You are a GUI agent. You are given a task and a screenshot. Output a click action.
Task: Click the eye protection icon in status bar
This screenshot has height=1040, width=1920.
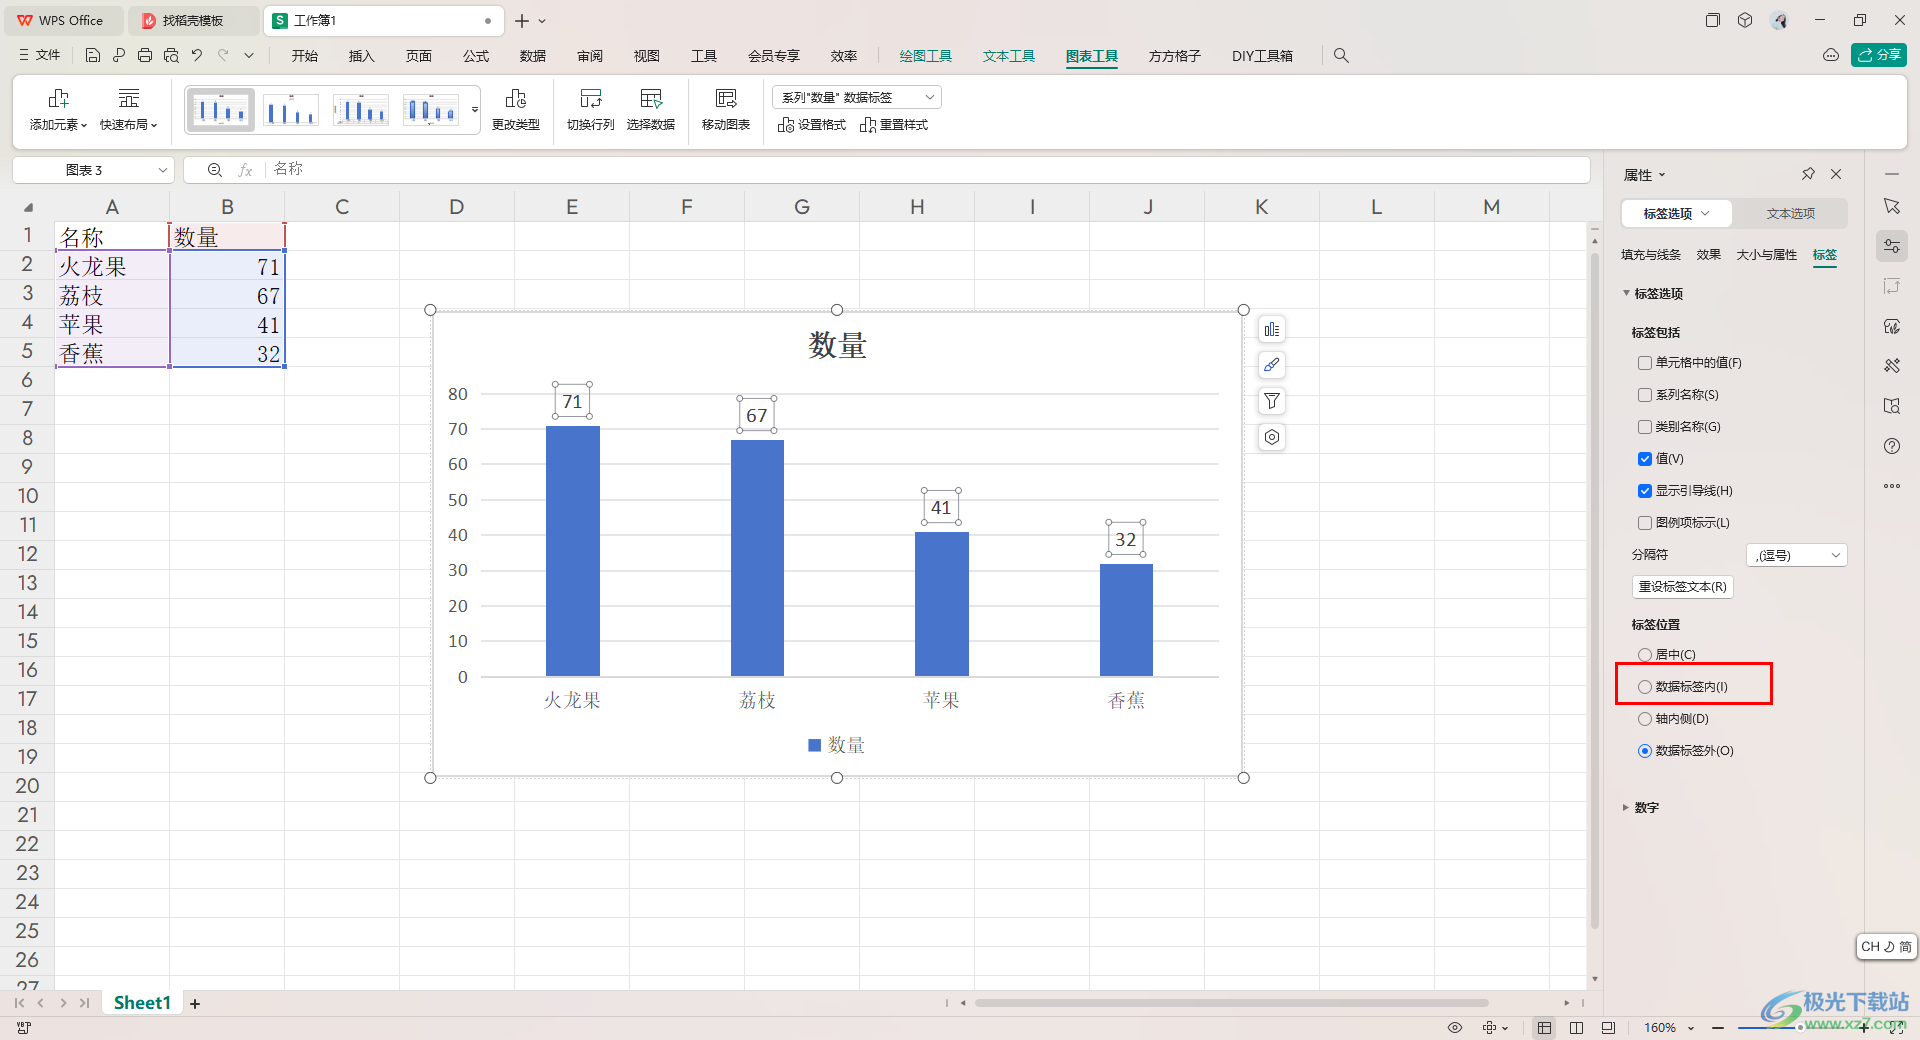coord(1455,1028)
